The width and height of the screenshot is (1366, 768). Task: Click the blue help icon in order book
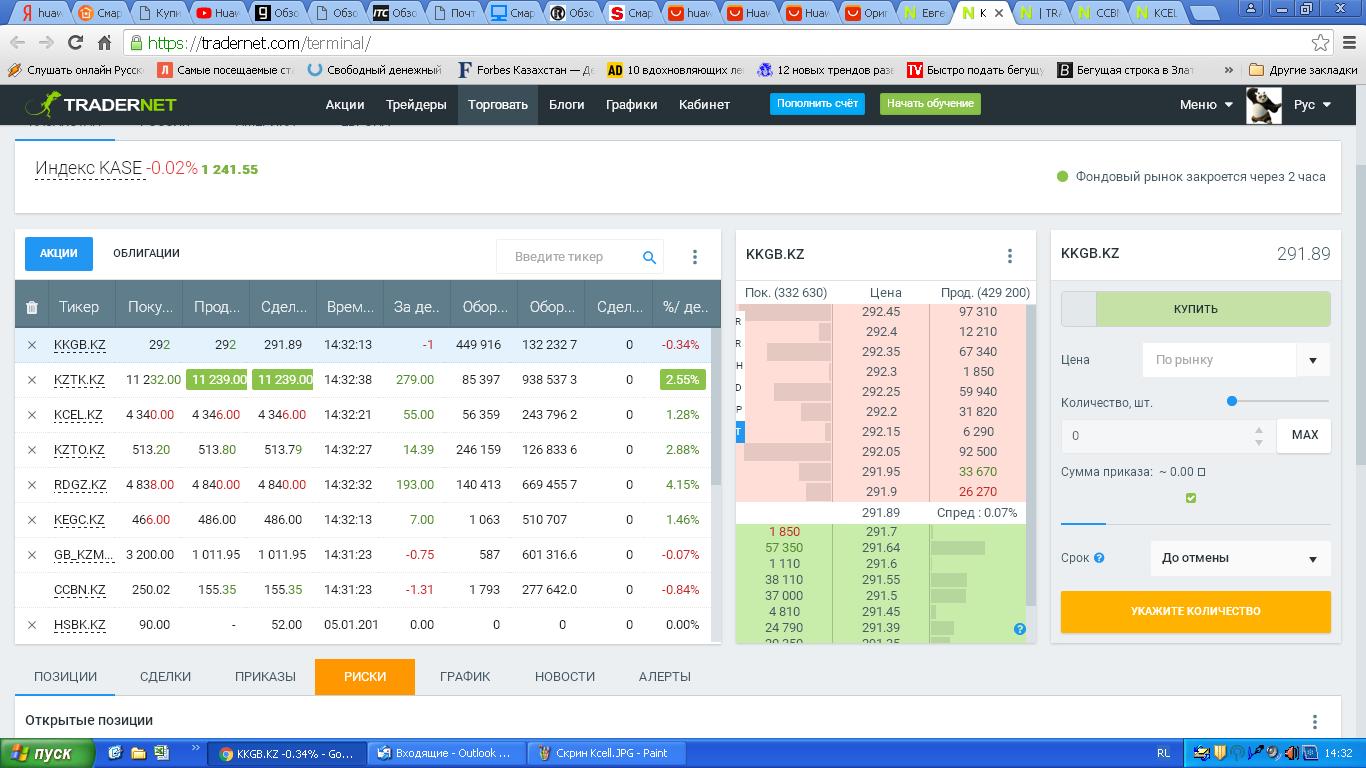[1019, 629]
